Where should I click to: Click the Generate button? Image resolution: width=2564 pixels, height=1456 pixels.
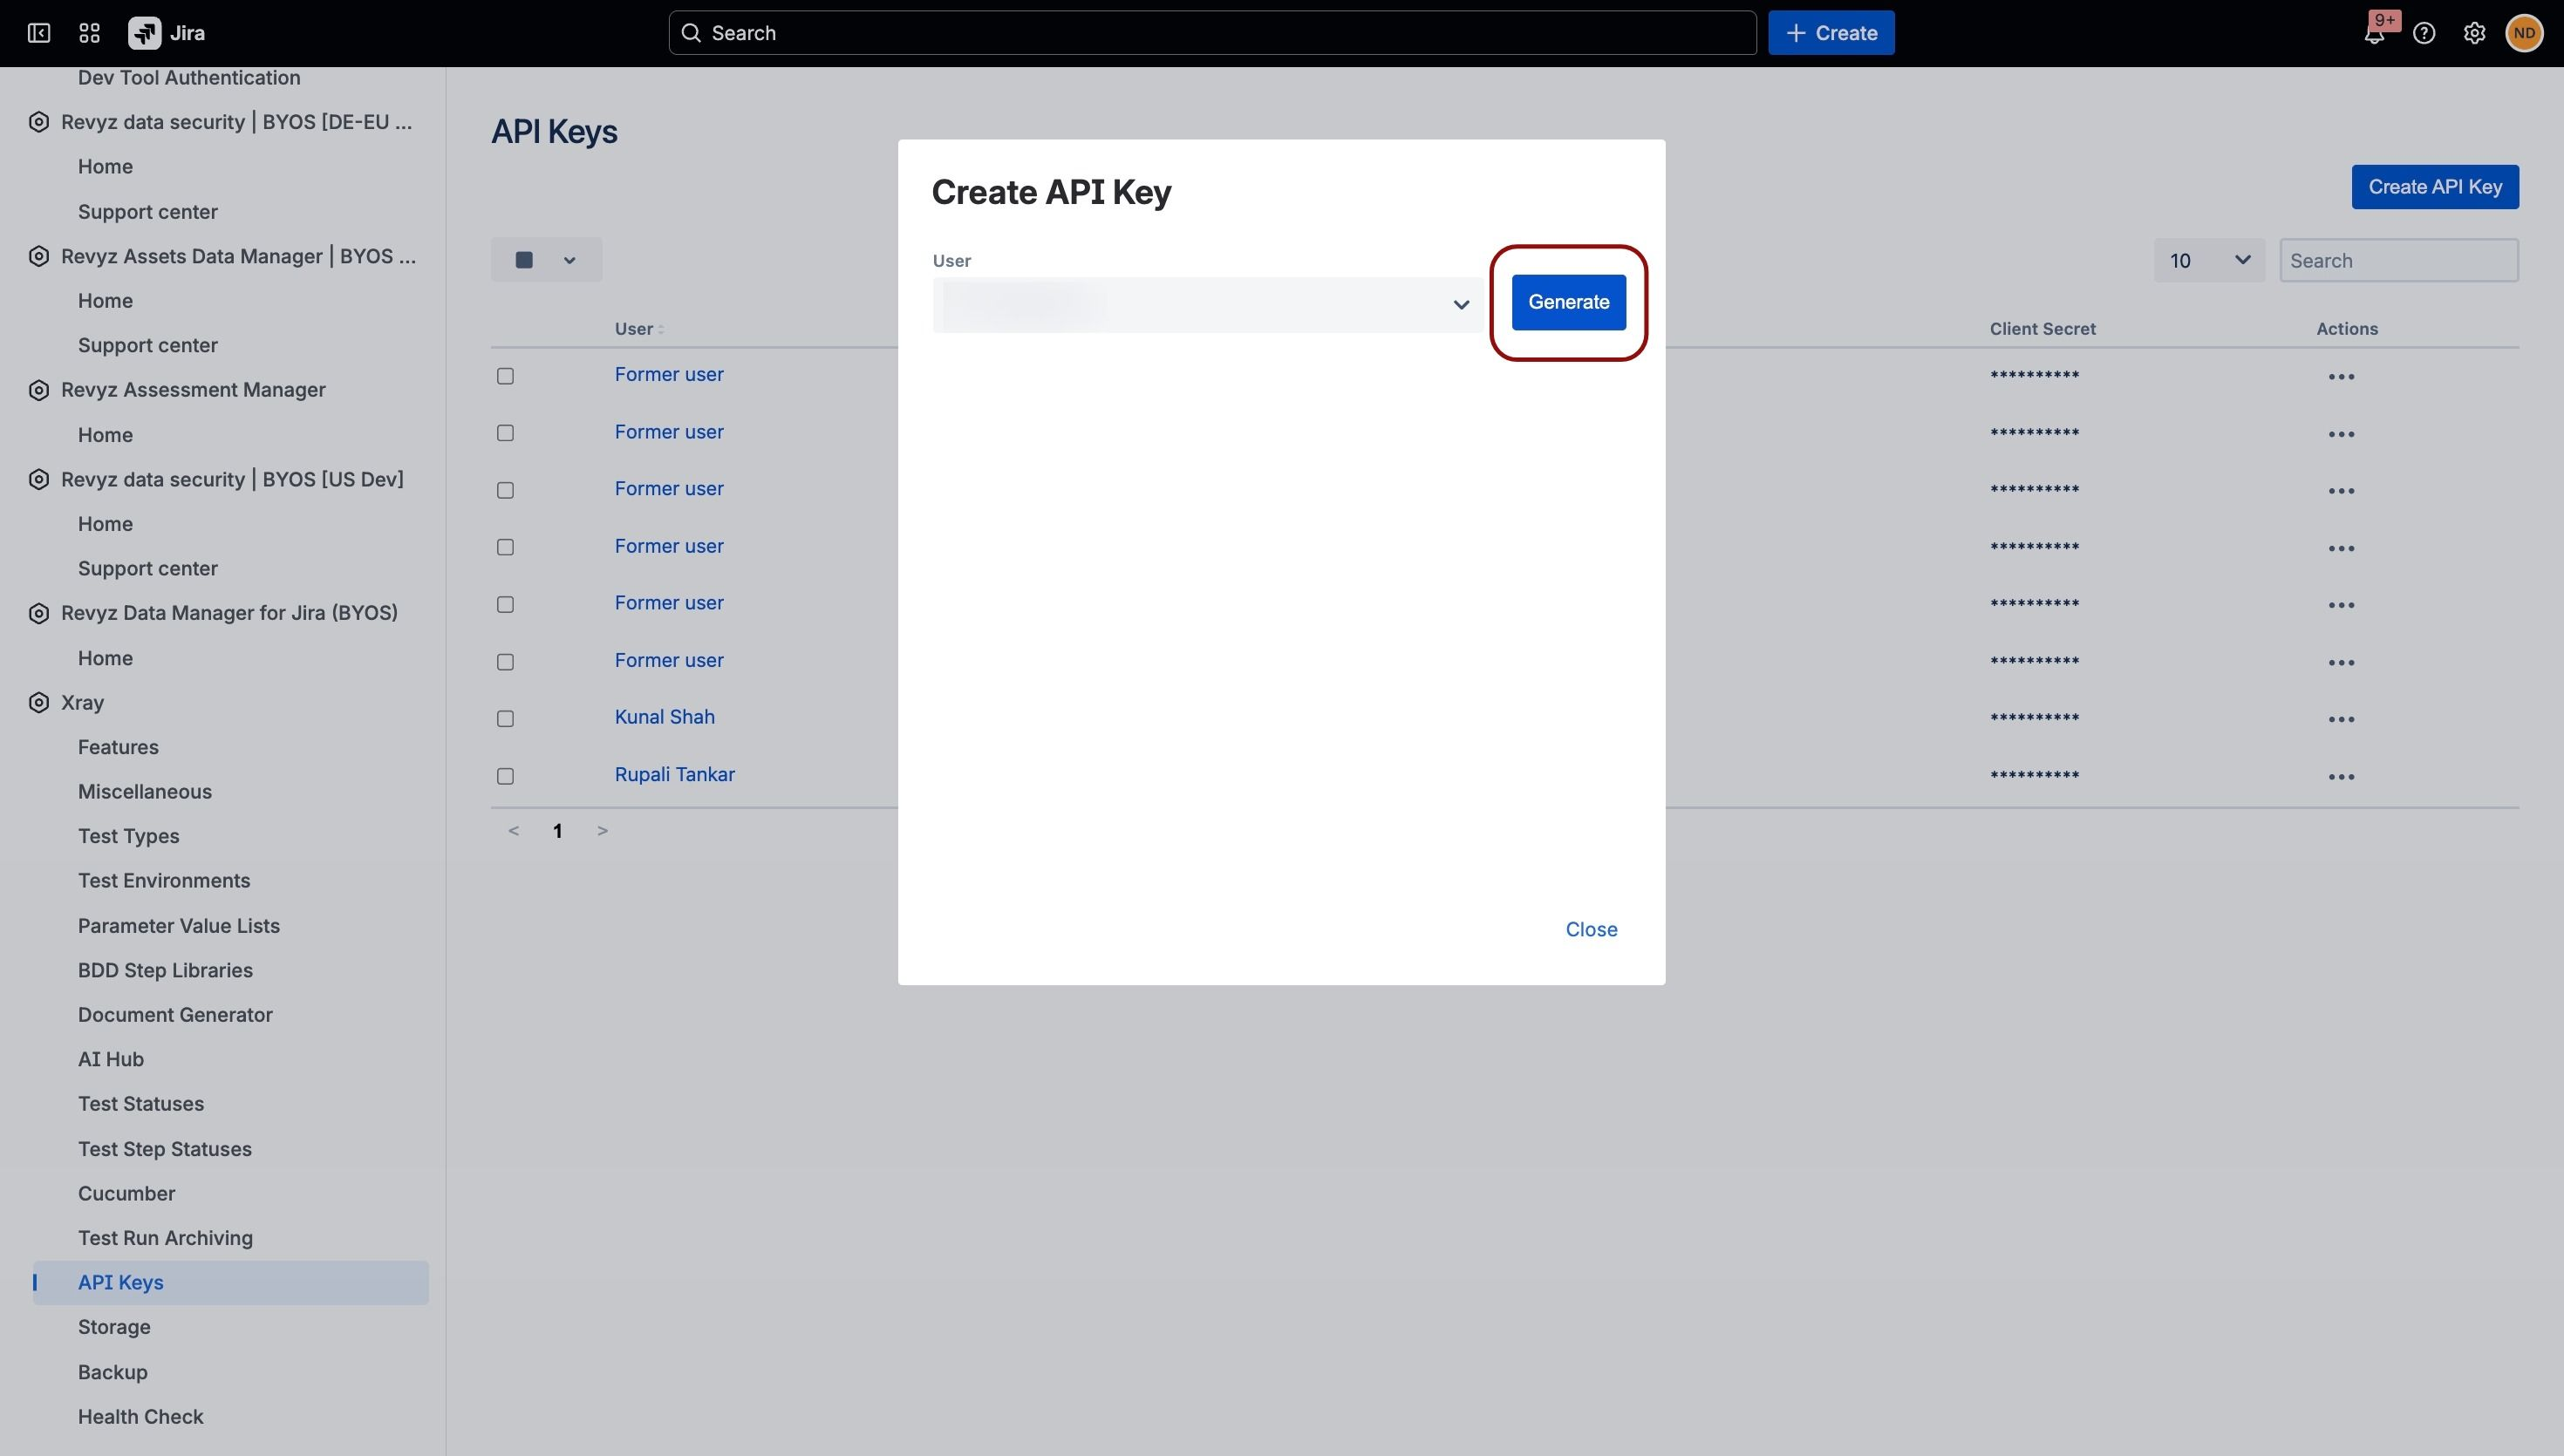click(1568, 302)
